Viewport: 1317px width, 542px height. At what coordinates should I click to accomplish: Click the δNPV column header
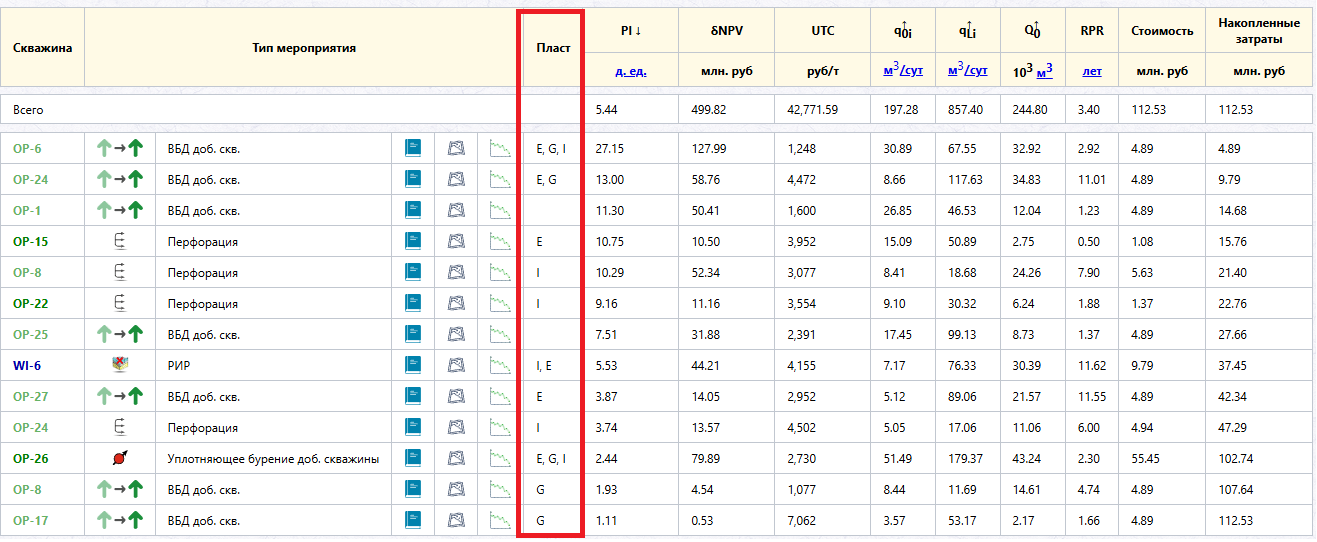tap(725, 31)
